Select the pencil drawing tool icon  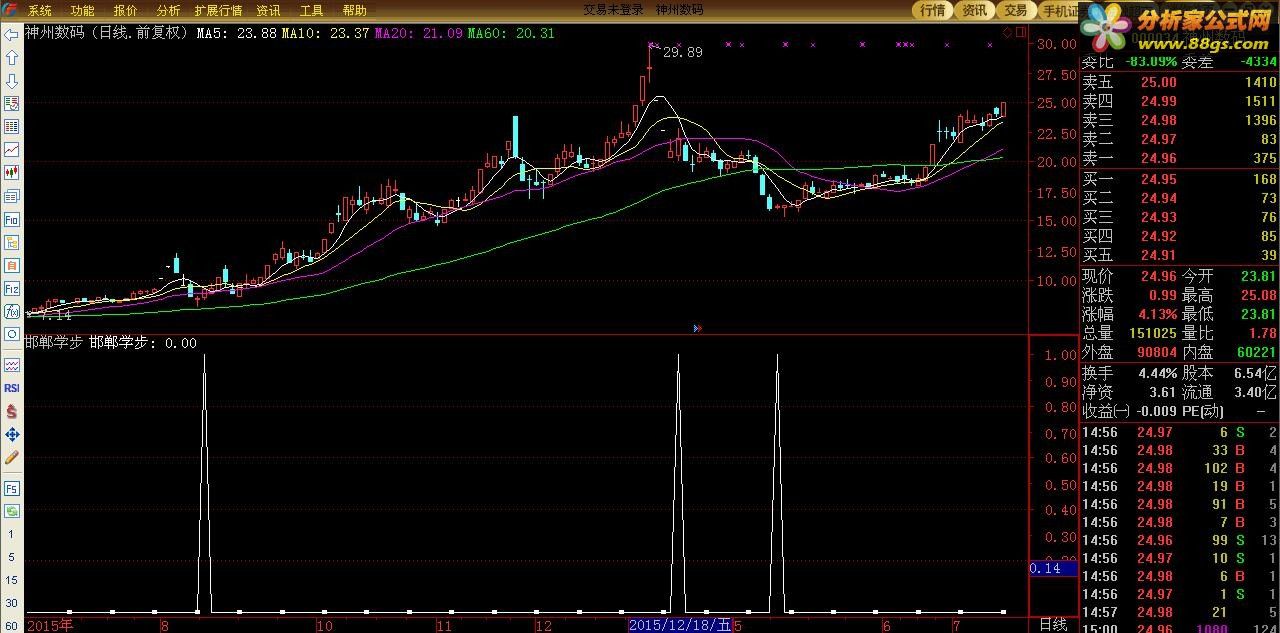[x=12, y=457]
